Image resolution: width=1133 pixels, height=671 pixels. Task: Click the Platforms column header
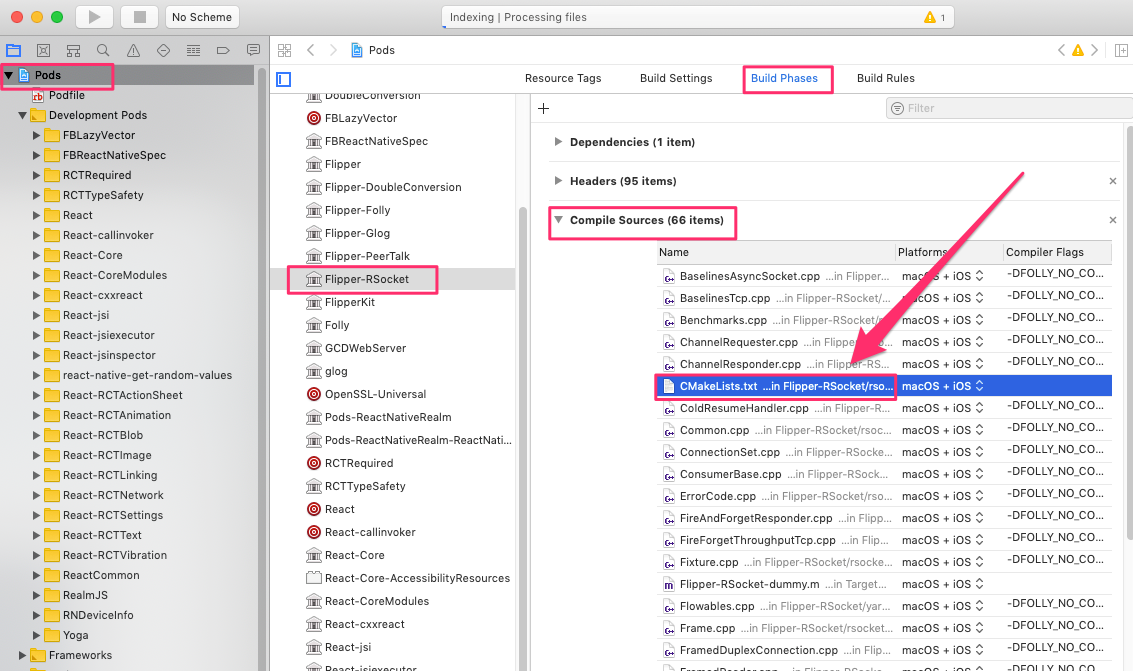[949, 252]
